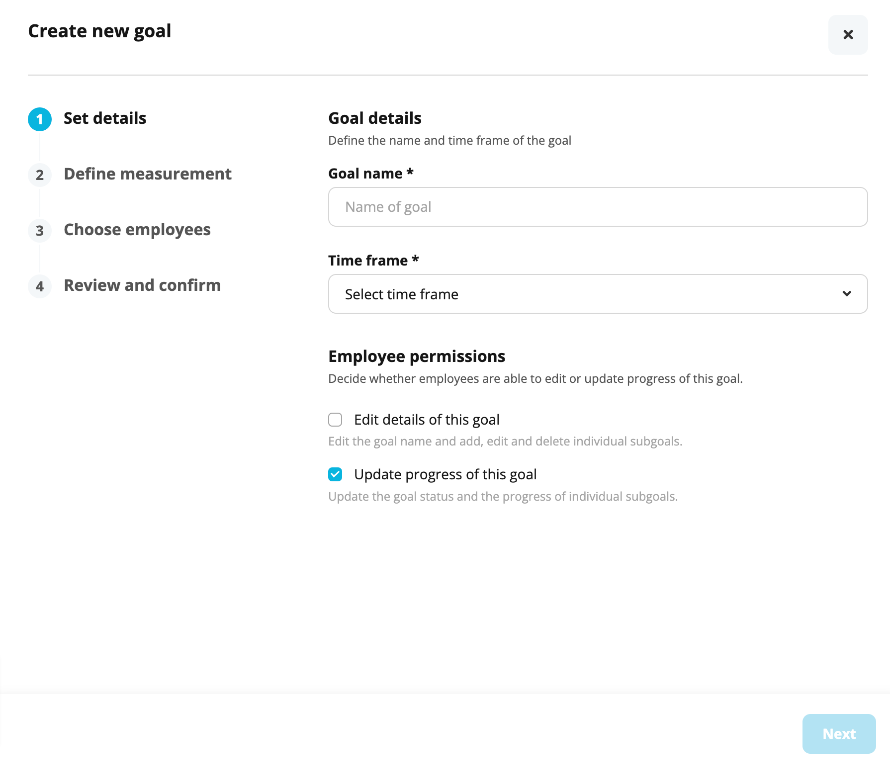890x763 pixels.
Task: Click the step 3 number badge
Action: (40, 230)
